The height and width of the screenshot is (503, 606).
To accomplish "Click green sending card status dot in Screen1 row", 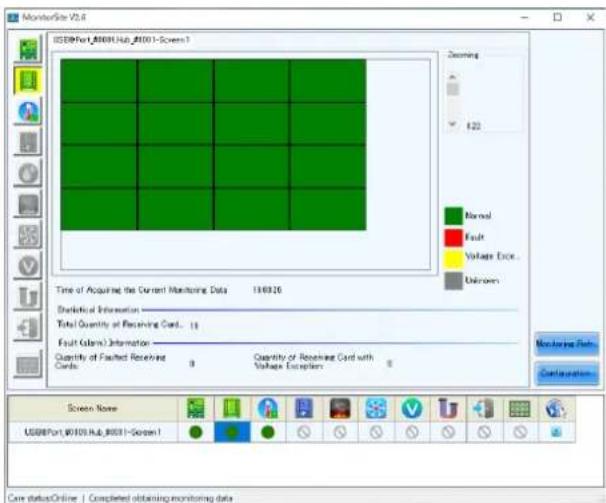I will click(x=196, y=432).
